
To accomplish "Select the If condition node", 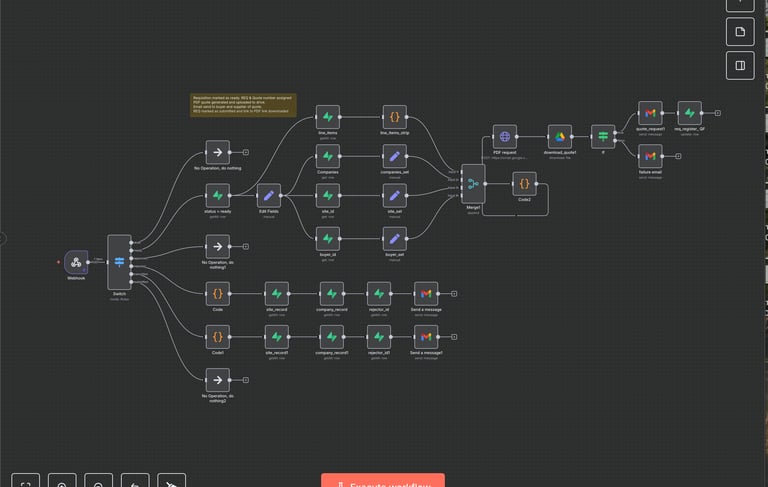I will pyautogui.click(x=603, y=137).
